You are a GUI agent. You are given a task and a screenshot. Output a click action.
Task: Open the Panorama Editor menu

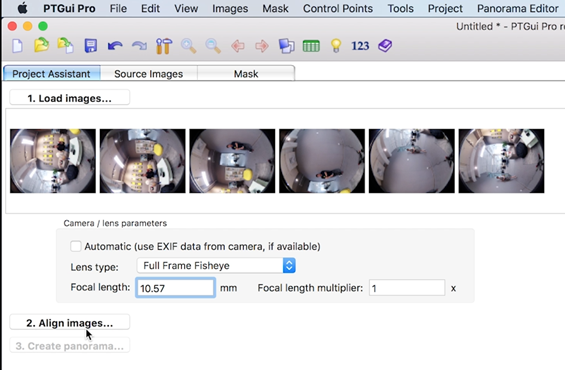pos(517,8)
